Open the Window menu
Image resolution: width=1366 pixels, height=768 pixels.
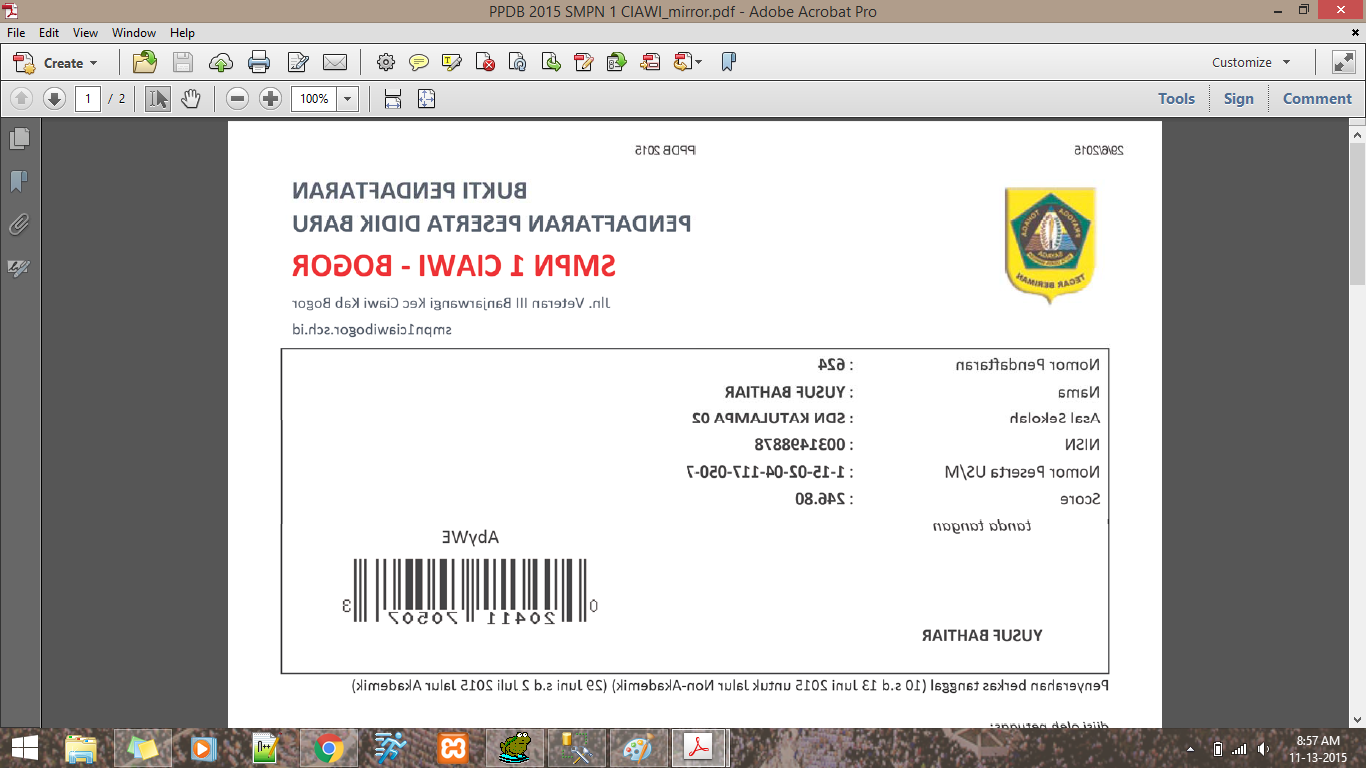tap(134, 33)
